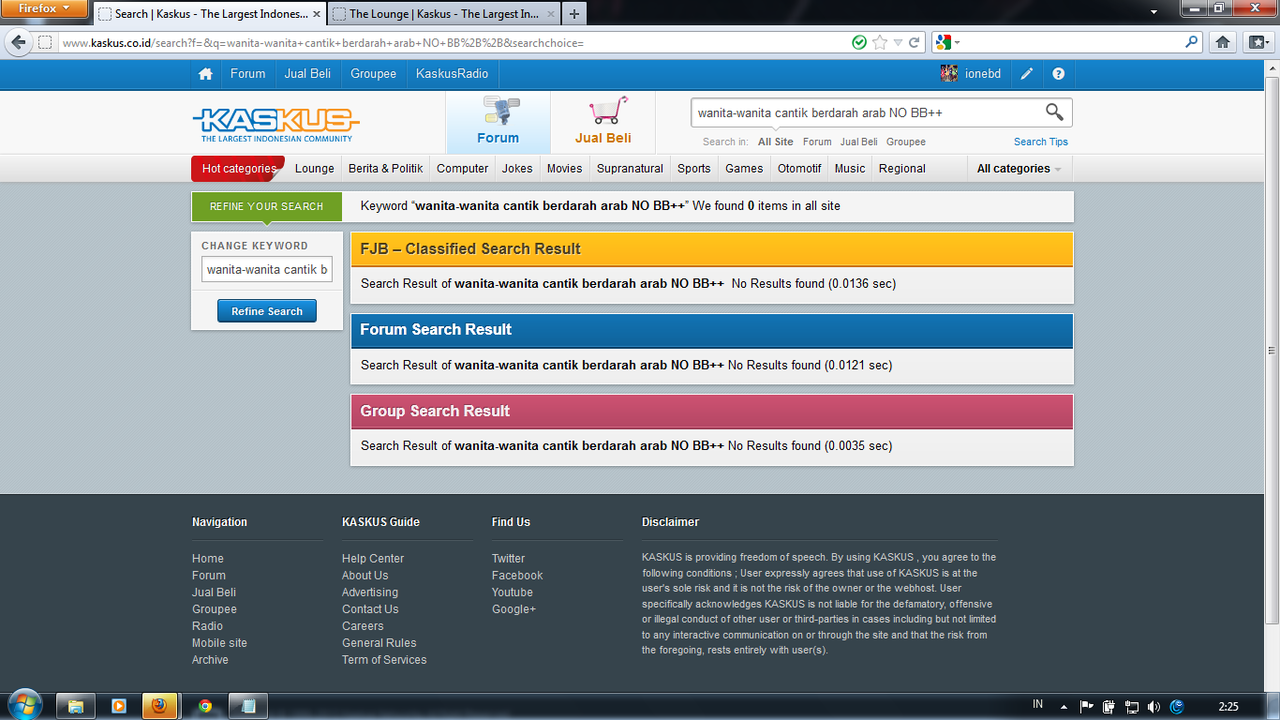Launch Chrome from the taskbar
This screenshot has width=1280, height=720.
click(x=205, y=706)
